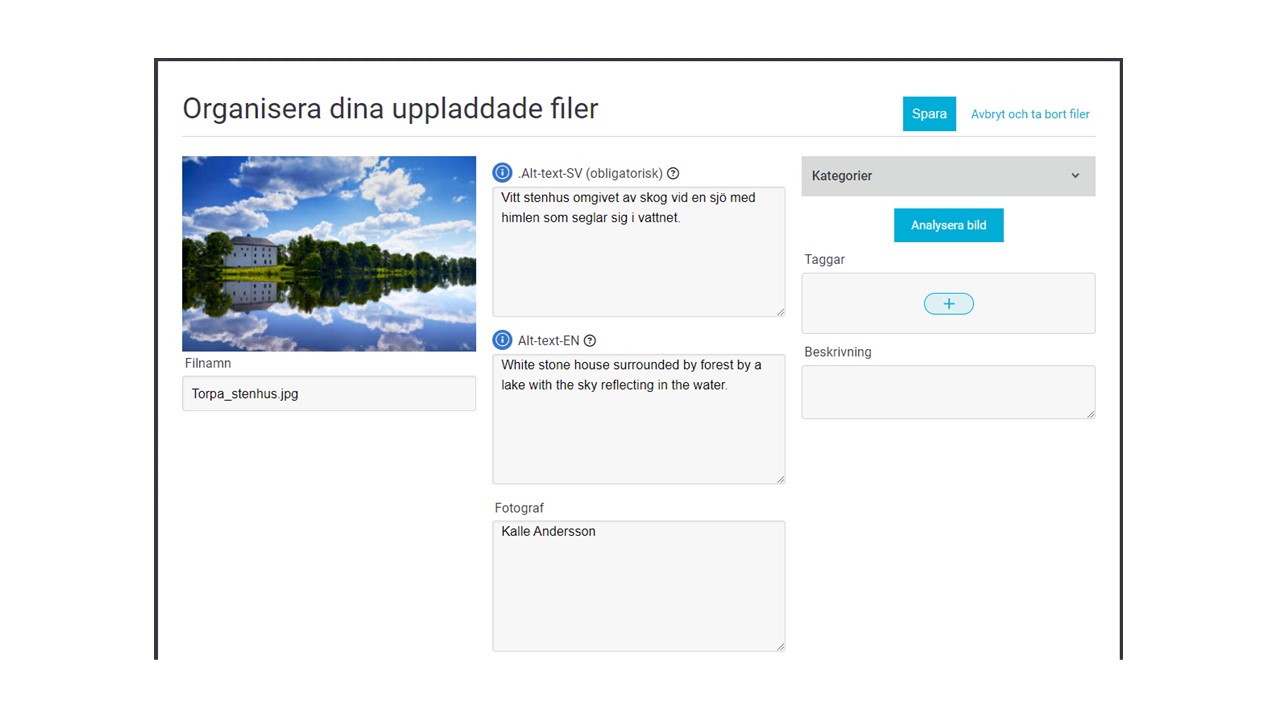Click the Analysera bild button
This screenshot has height=718, width=1277.
pyautogui.click(x=948, y=225)
